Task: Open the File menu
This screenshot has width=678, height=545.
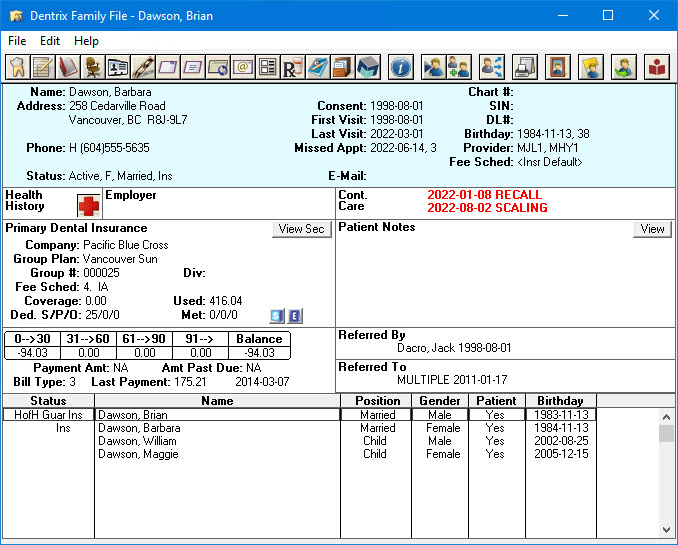Action: click(17, 41)
